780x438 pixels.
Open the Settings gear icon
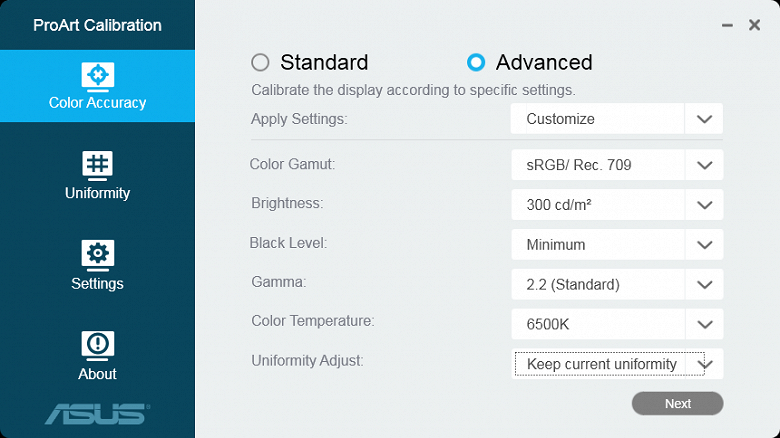(97, 254)
